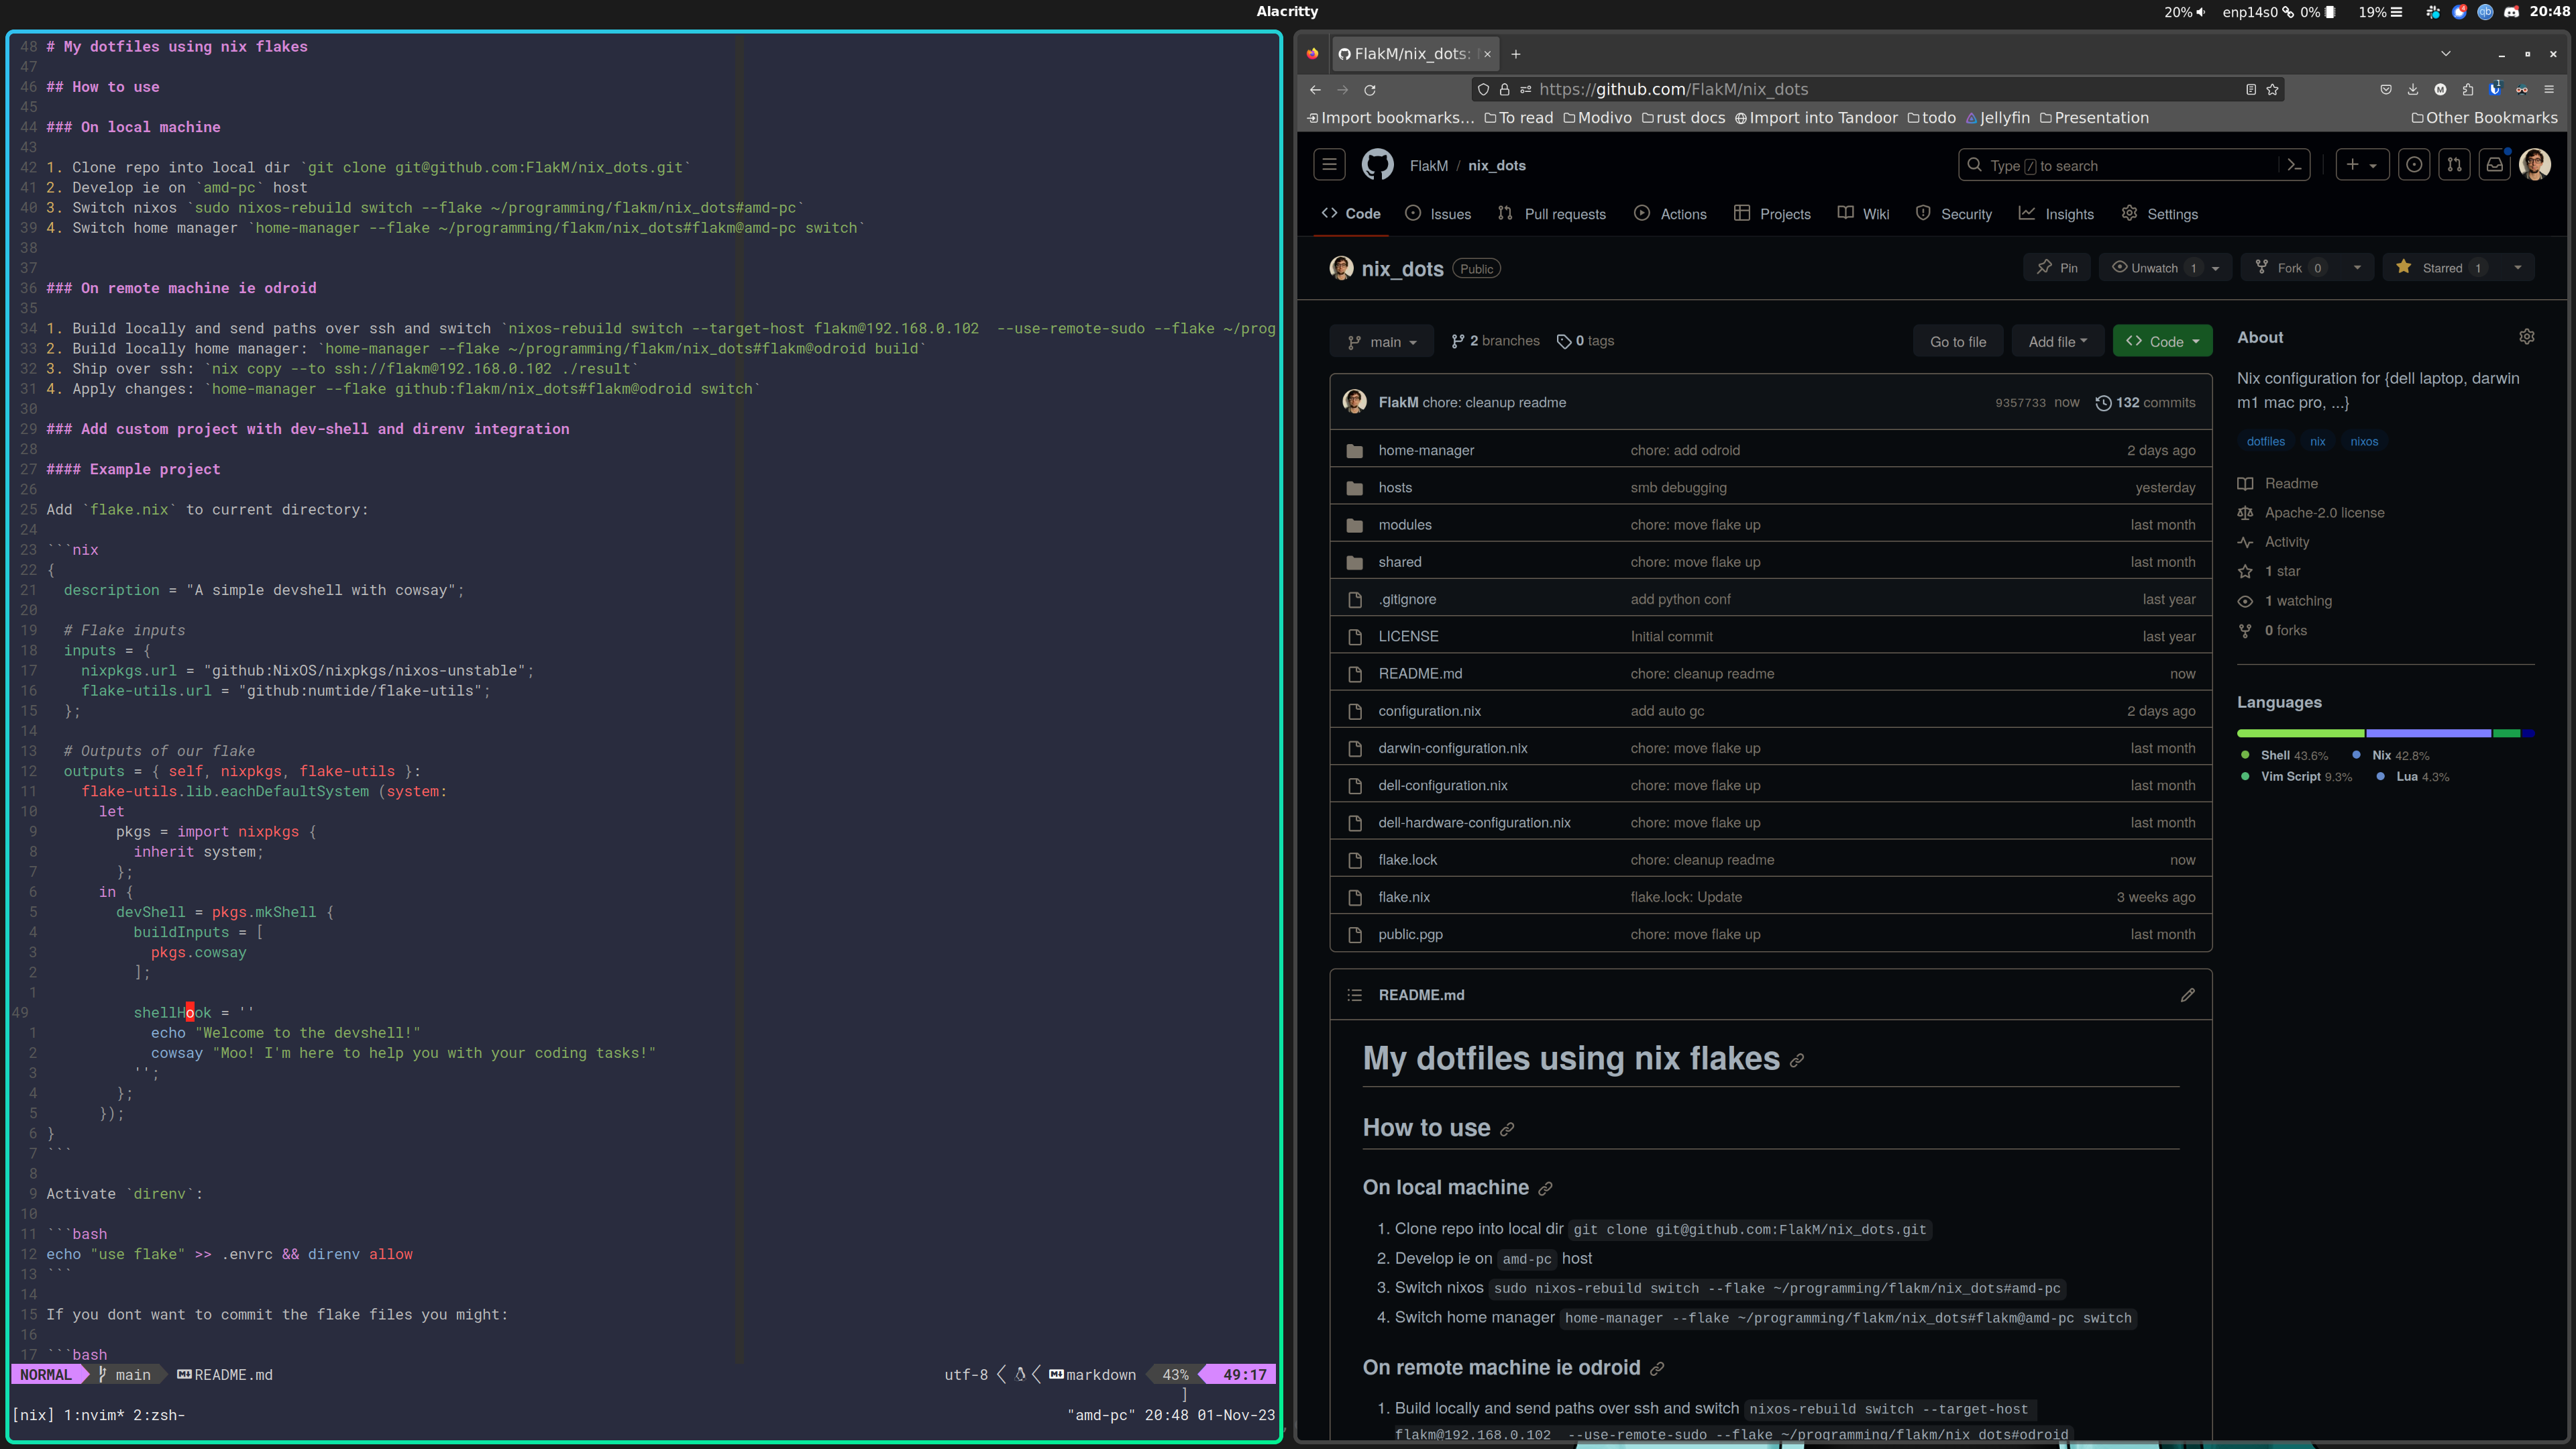The height and width of the screenshot is (1449, 2576).
Task: Click the README.md file in file list
Action: (x=1419, y=672)
